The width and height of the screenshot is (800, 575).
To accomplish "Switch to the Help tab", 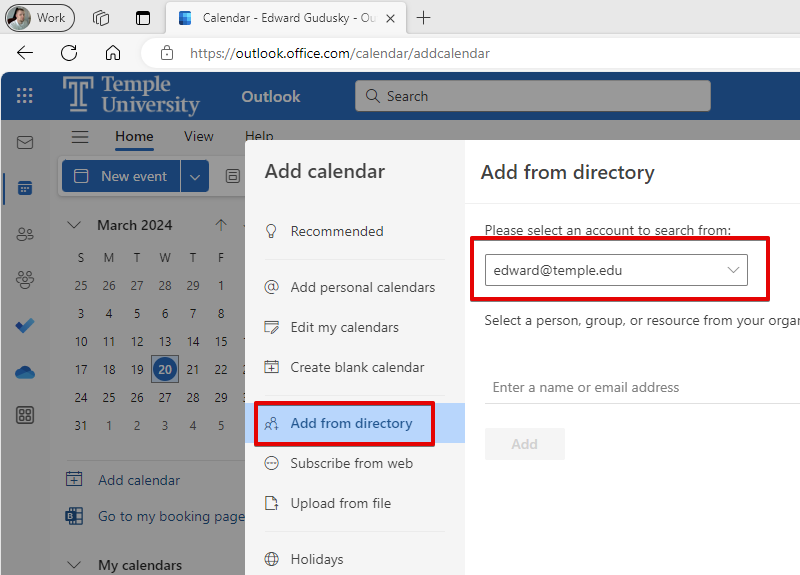I will coord(259,136).
